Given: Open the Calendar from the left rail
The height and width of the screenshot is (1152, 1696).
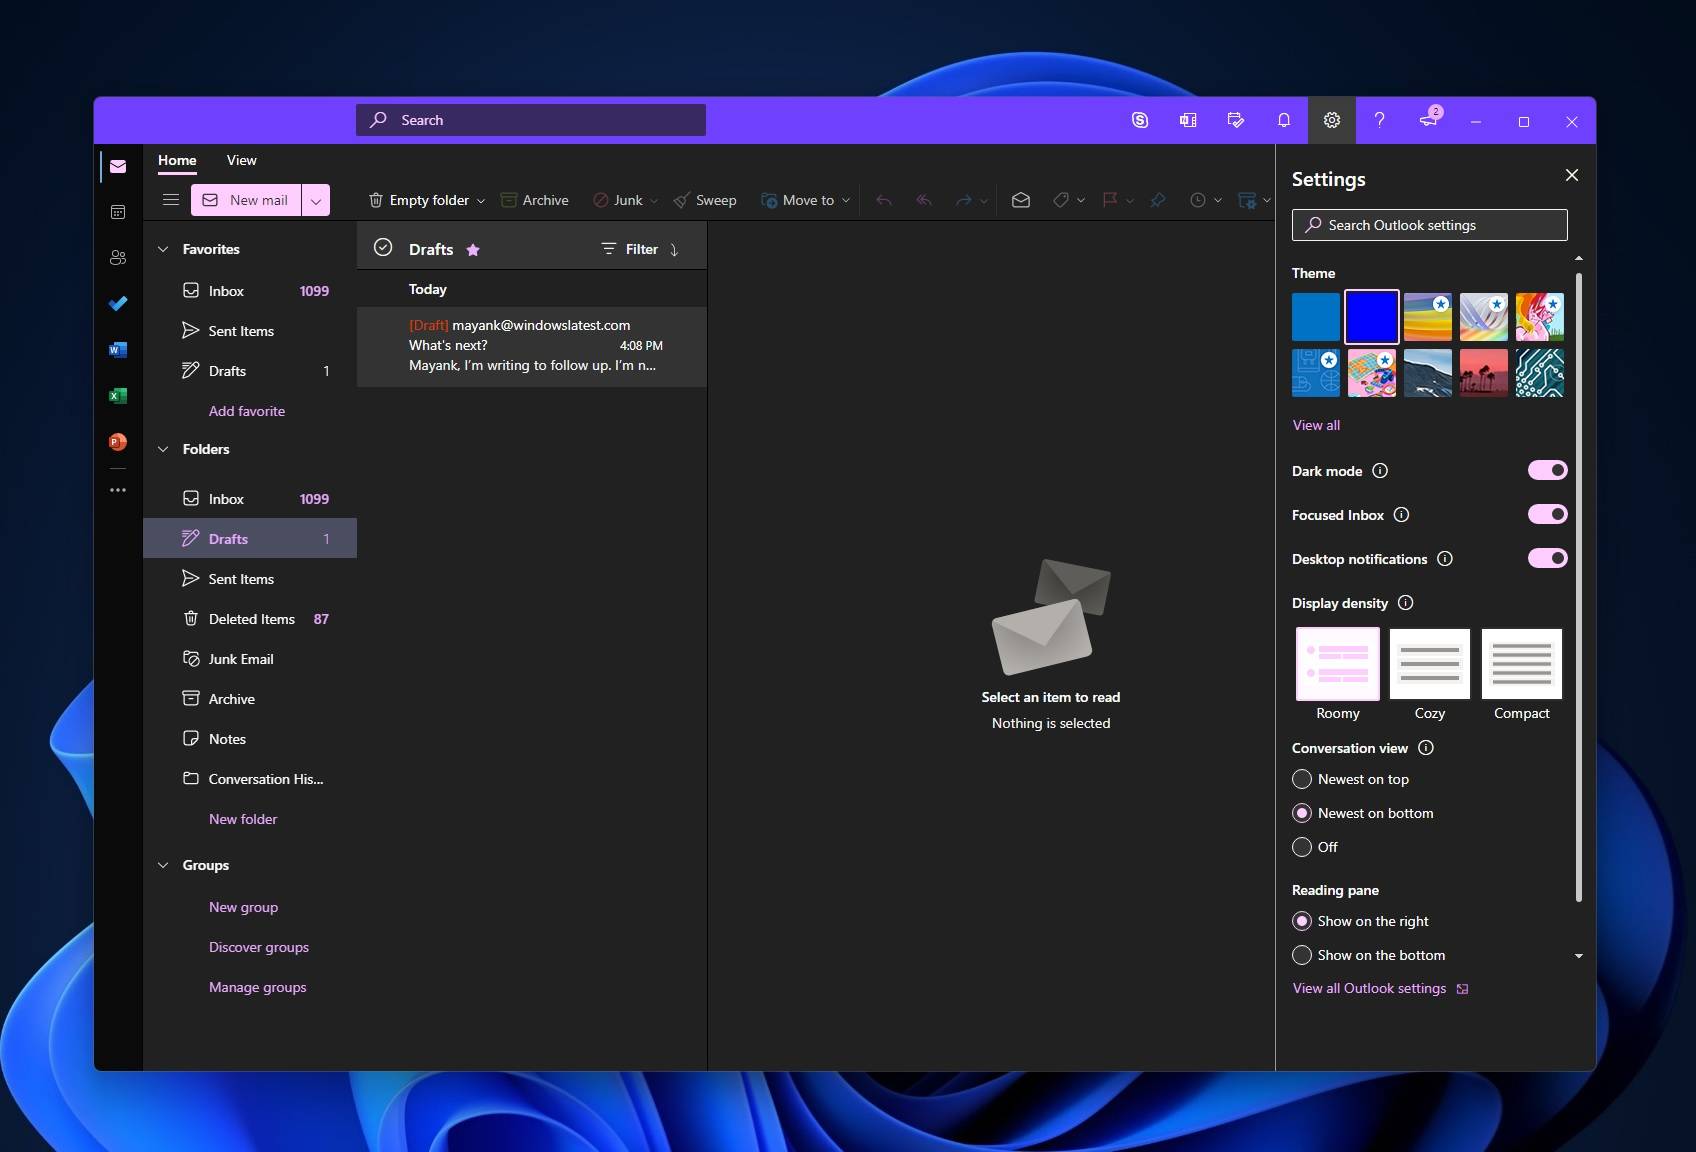Looking at the screenshot, I should (x=118, y=212).
